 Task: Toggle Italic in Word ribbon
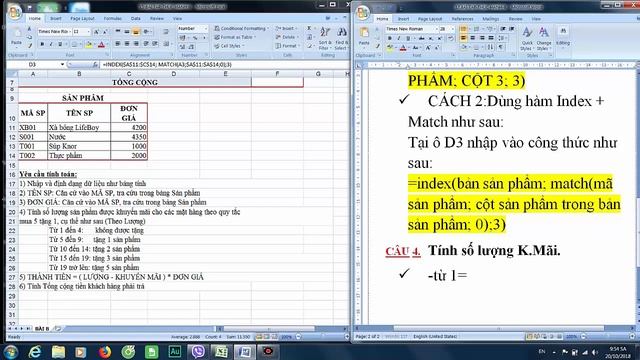[x=398, y=38]
